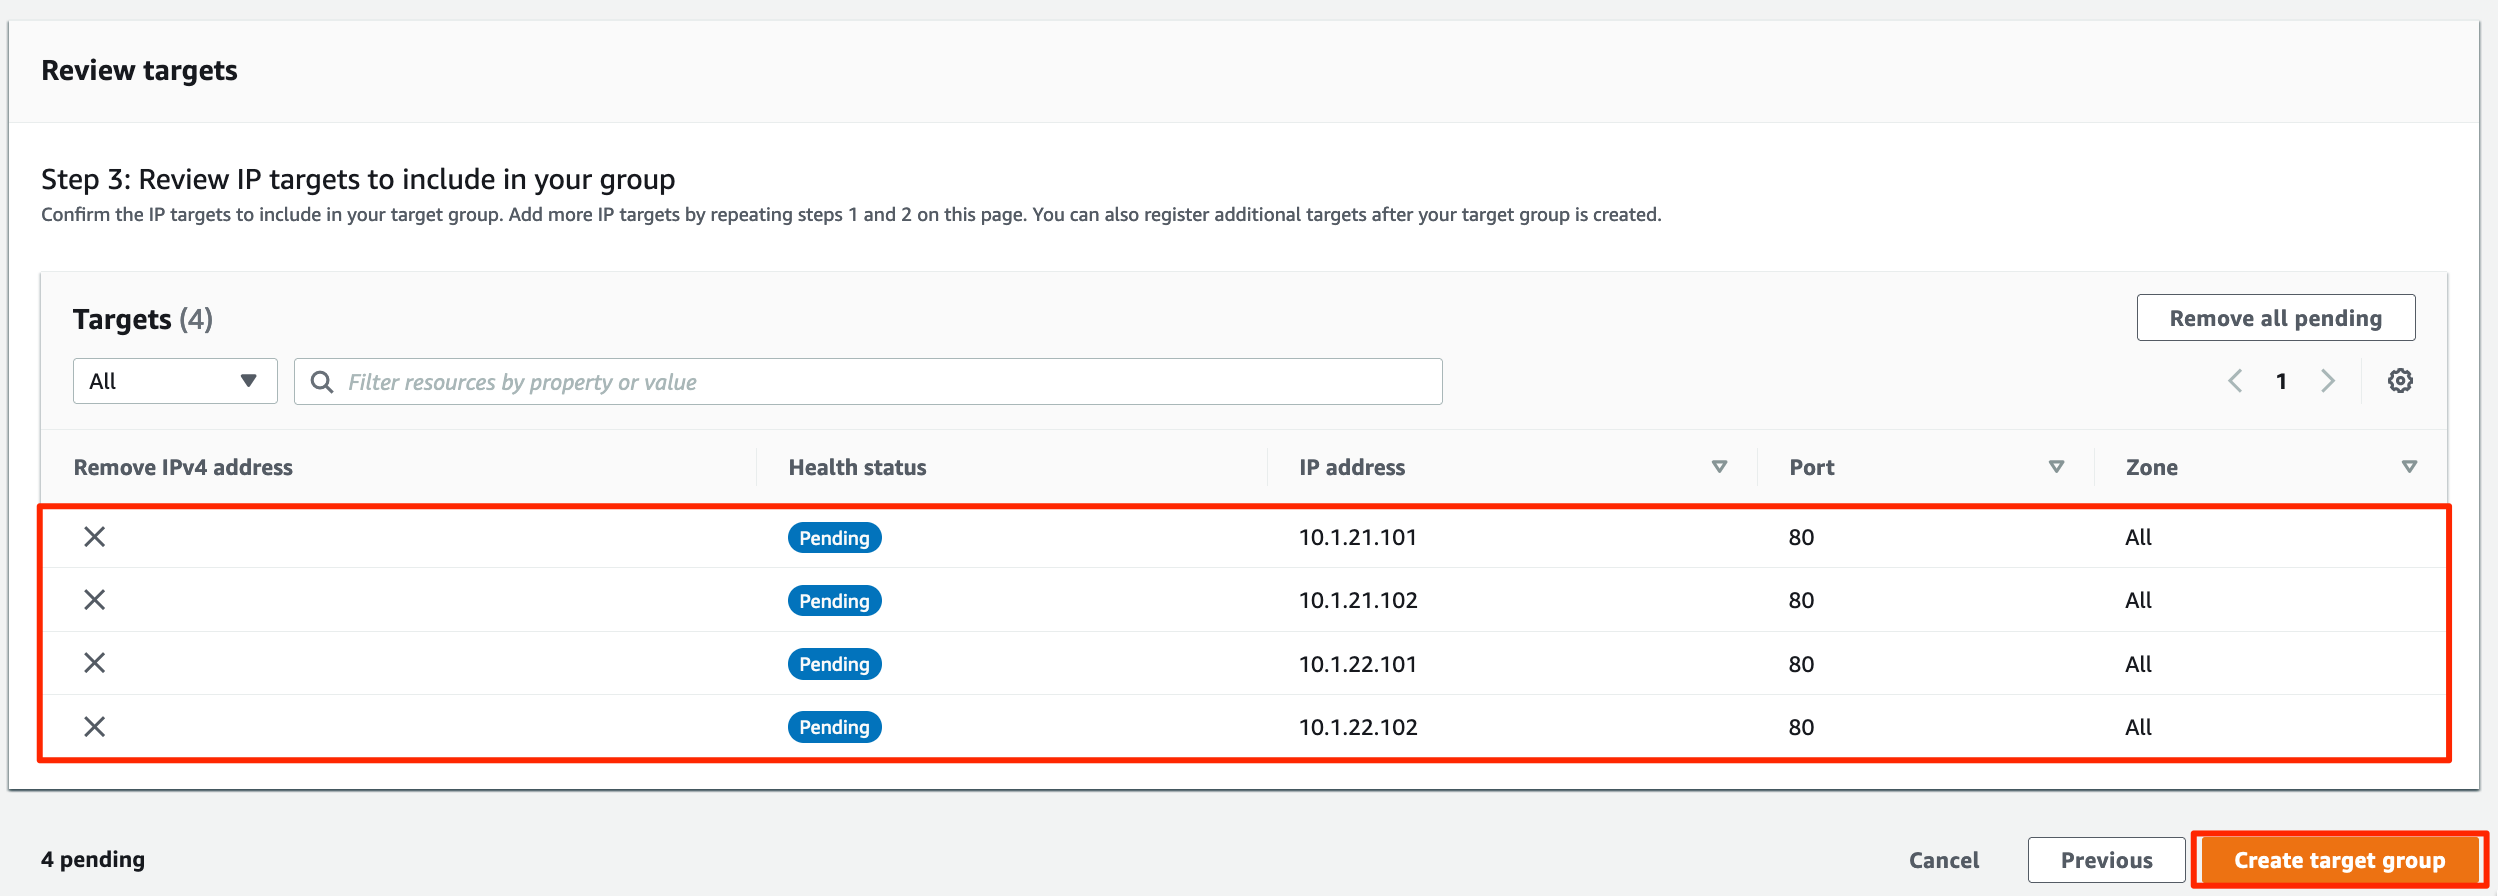This screenshot has height=896, width=2498.
Task: Sort by IP address column arrow
Action: pos(1720,467)
